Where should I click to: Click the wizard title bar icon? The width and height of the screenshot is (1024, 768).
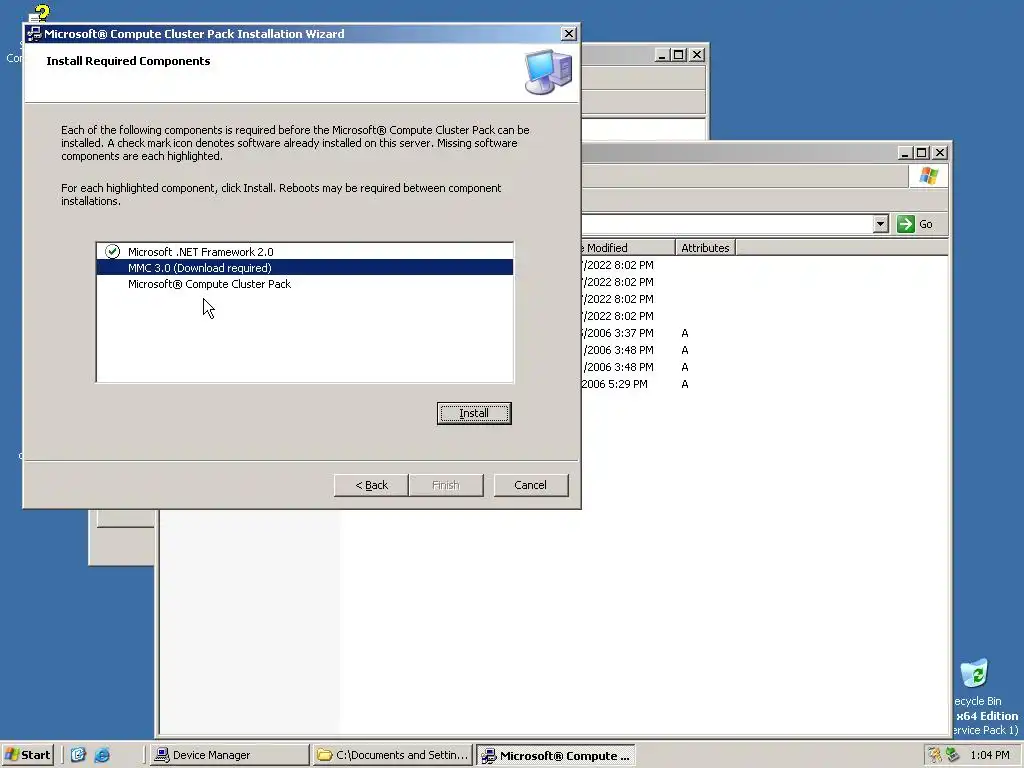[34, 34]
